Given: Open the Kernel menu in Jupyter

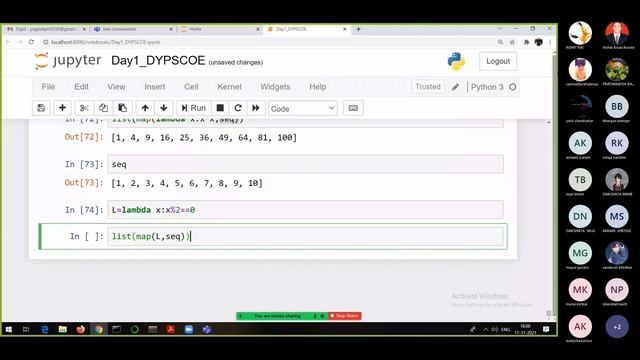Looking at the screenshot, I should [x=229, y=87].
